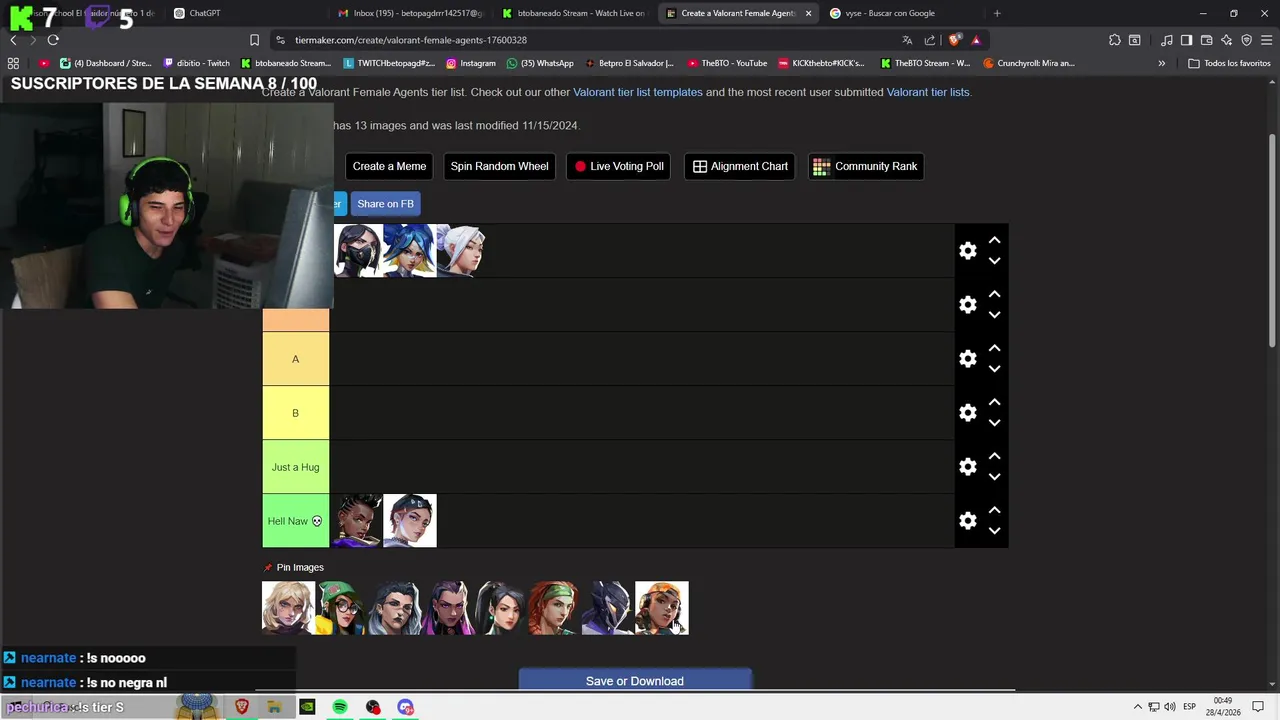Open Discord from the taskbar
The height and width of the screenshot is (720, 1280).
[405, 707]
